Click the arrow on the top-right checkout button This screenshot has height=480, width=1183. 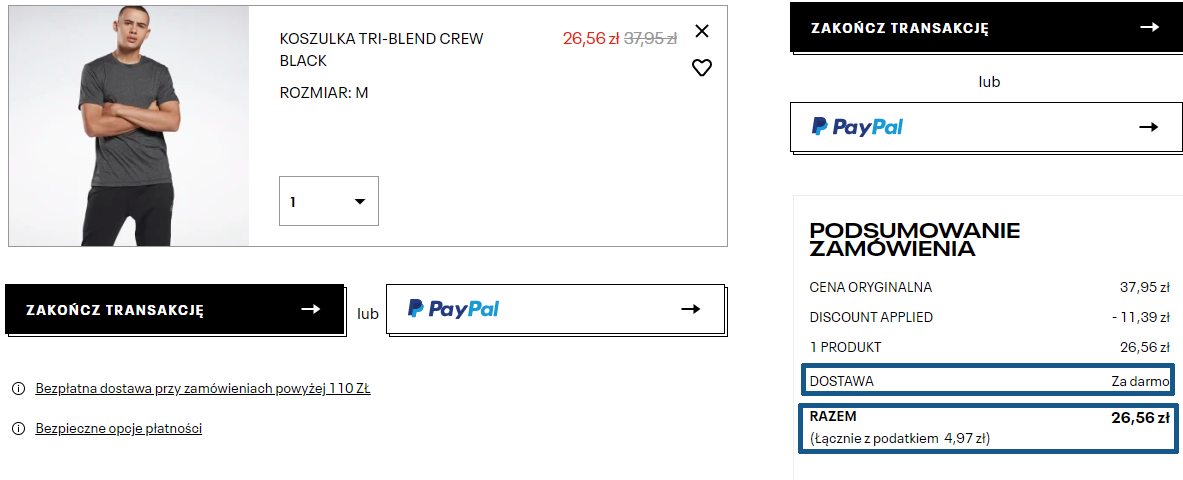click(x=1149, y=27)
